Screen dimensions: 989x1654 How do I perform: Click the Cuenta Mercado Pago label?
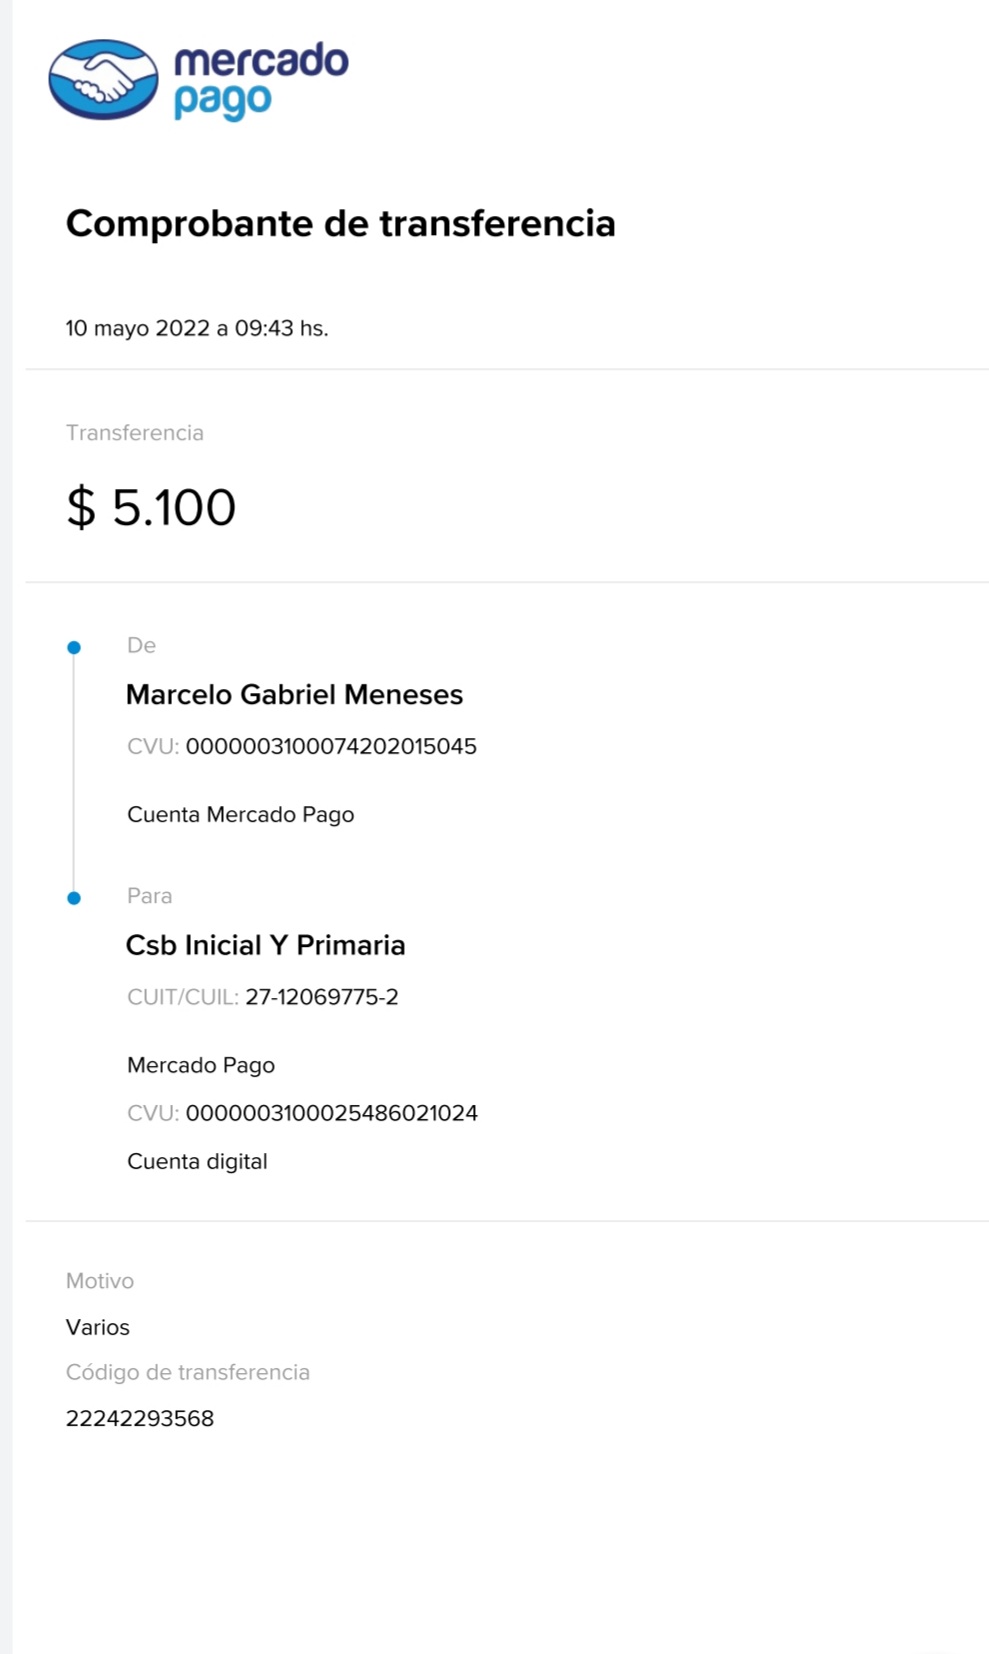[x=240, y=815]
